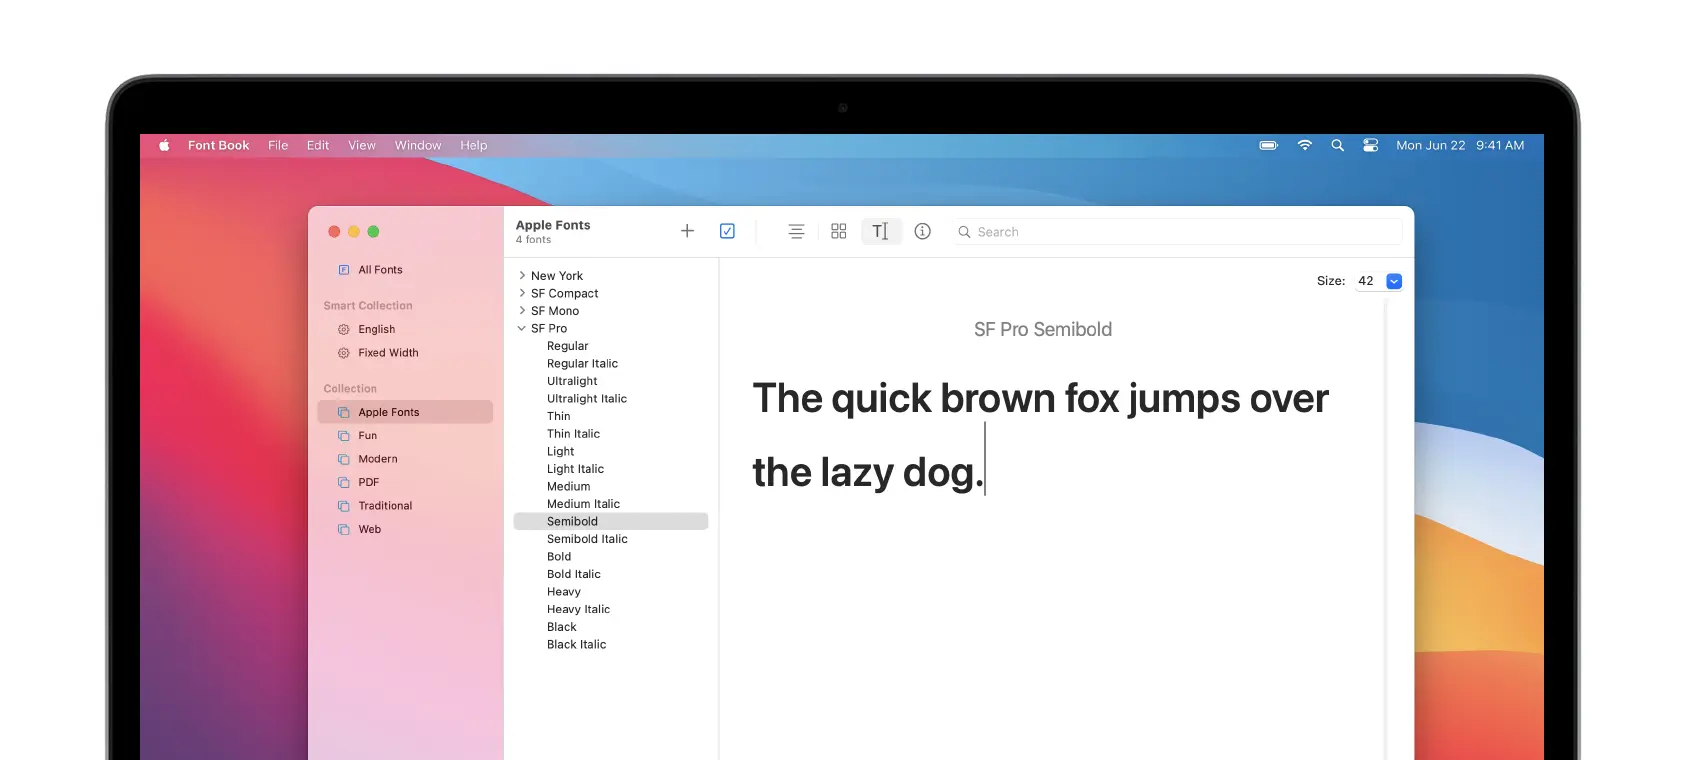Select the Fixed Width smart collection
Image resolution: width=1684 pixels, height=760 pixels.
(388, 353)
